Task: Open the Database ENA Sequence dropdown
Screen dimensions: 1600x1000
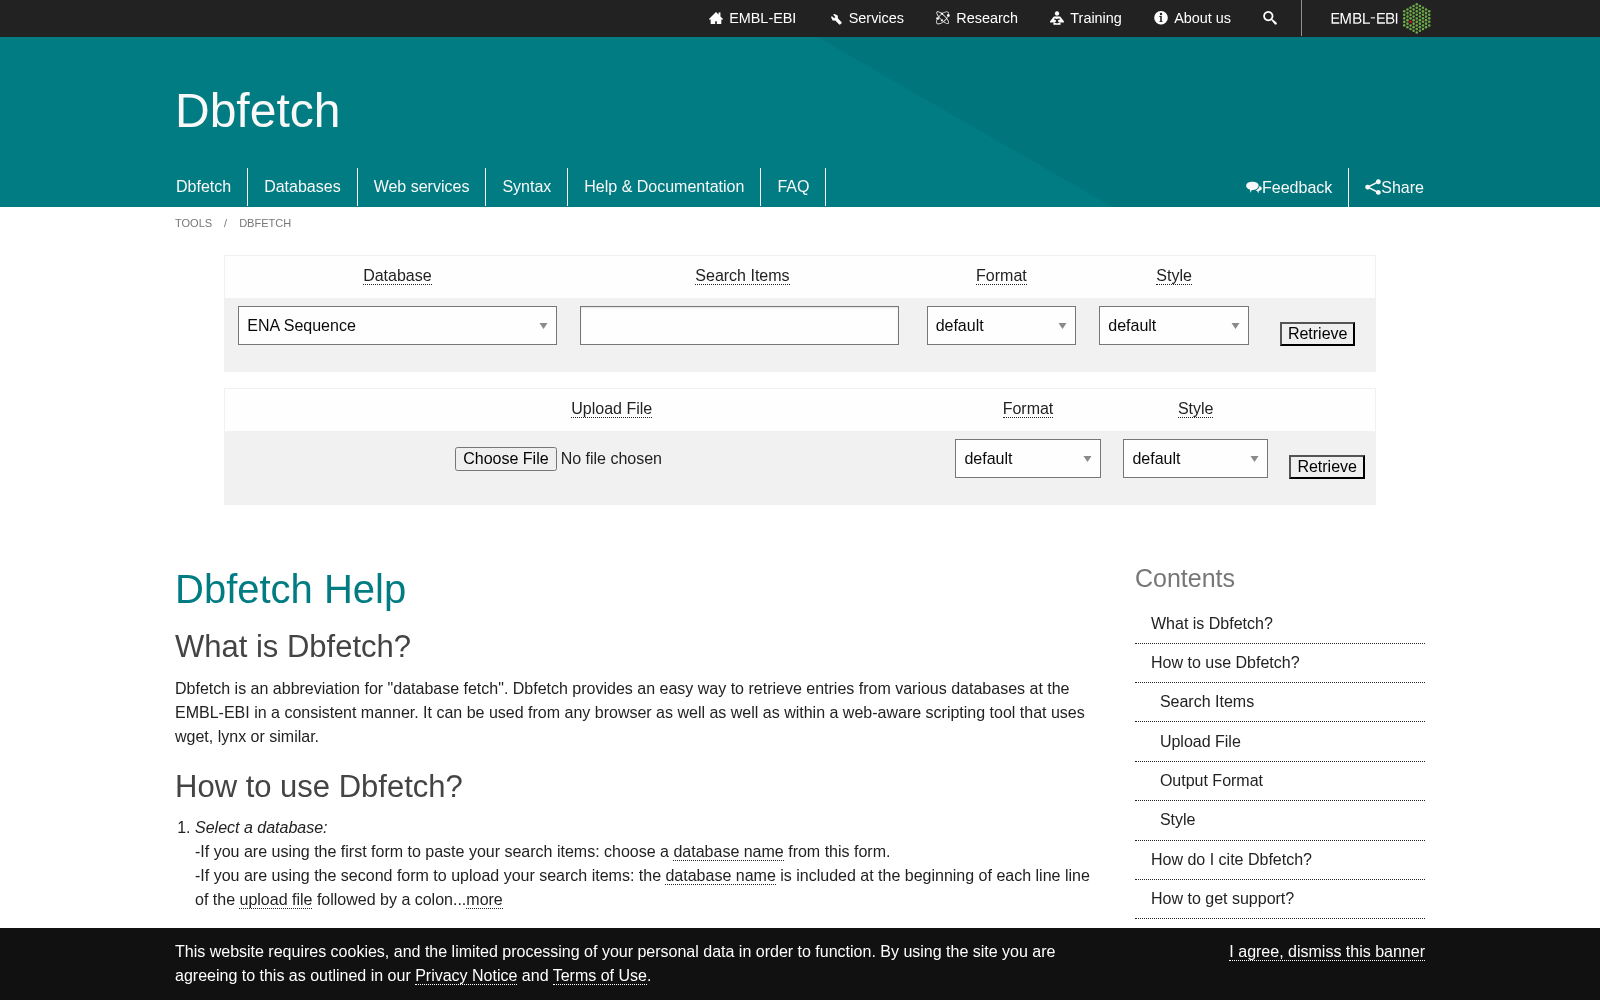Action: (397, 326)
